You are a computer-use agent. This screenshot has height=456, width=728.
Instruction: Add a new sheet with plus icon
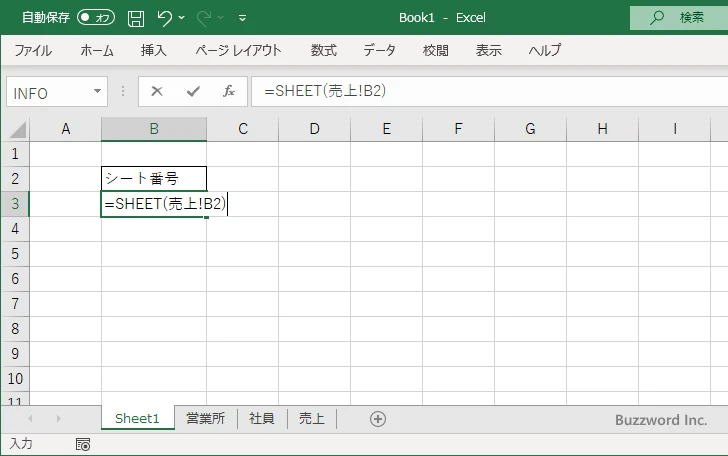(x=377, y=419)
